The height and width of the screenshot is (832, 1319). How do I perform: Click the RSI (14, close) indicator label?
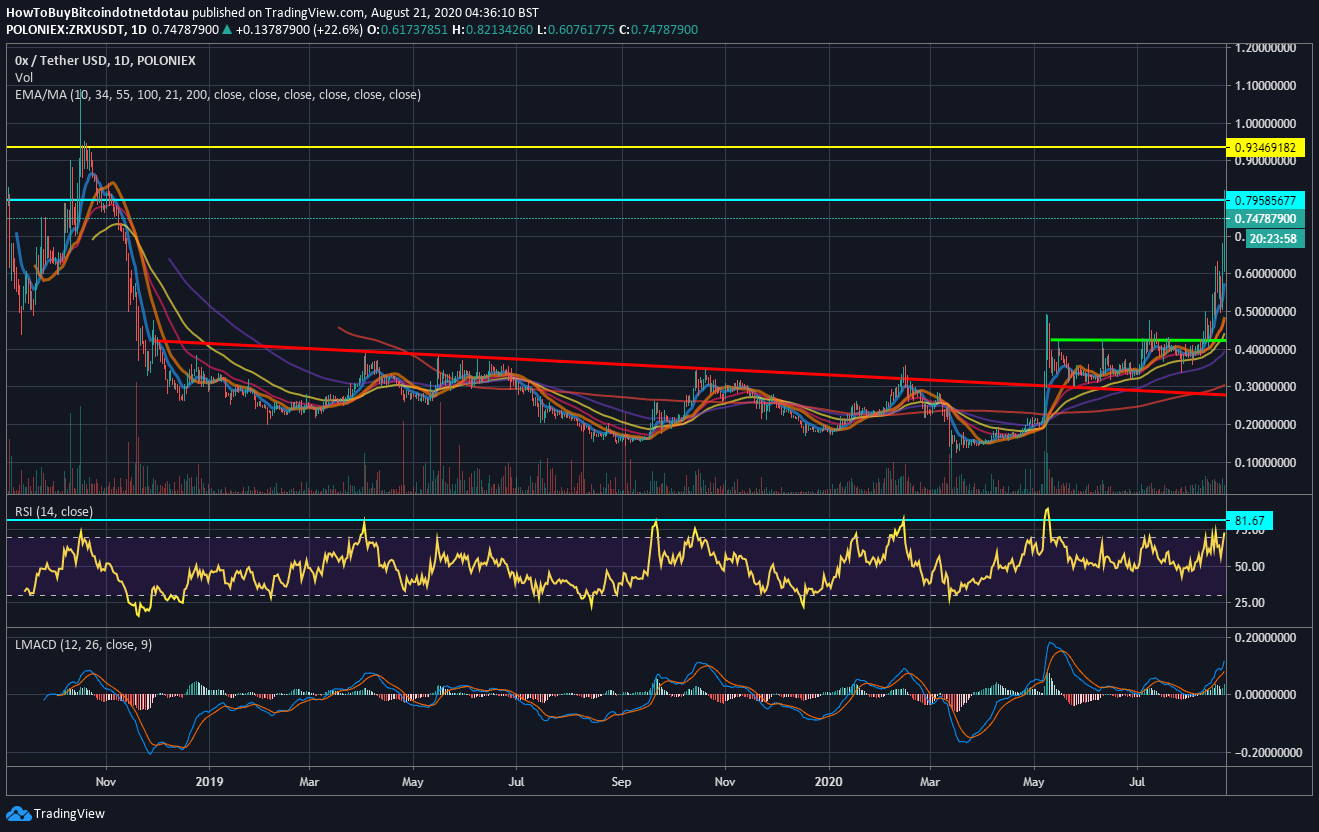click(53, 512)
